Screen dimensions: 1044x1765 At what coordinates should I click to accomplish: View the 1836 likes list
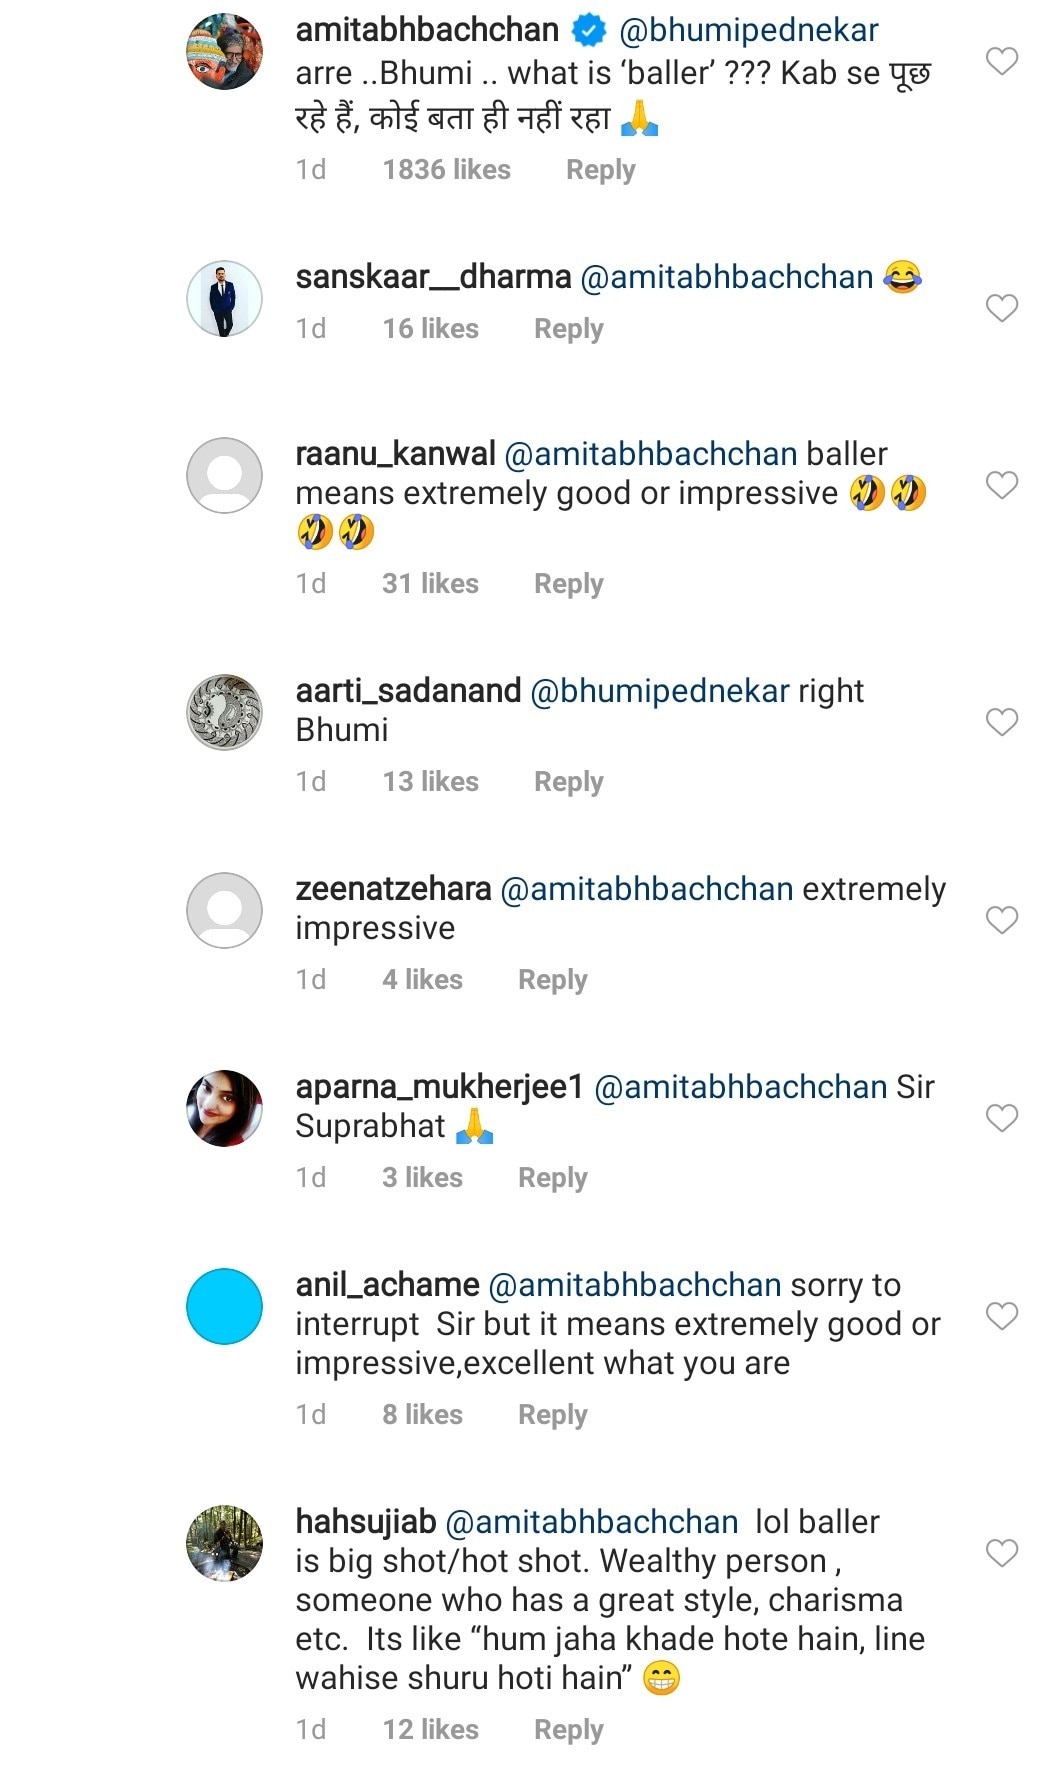(x=446, y=170)
